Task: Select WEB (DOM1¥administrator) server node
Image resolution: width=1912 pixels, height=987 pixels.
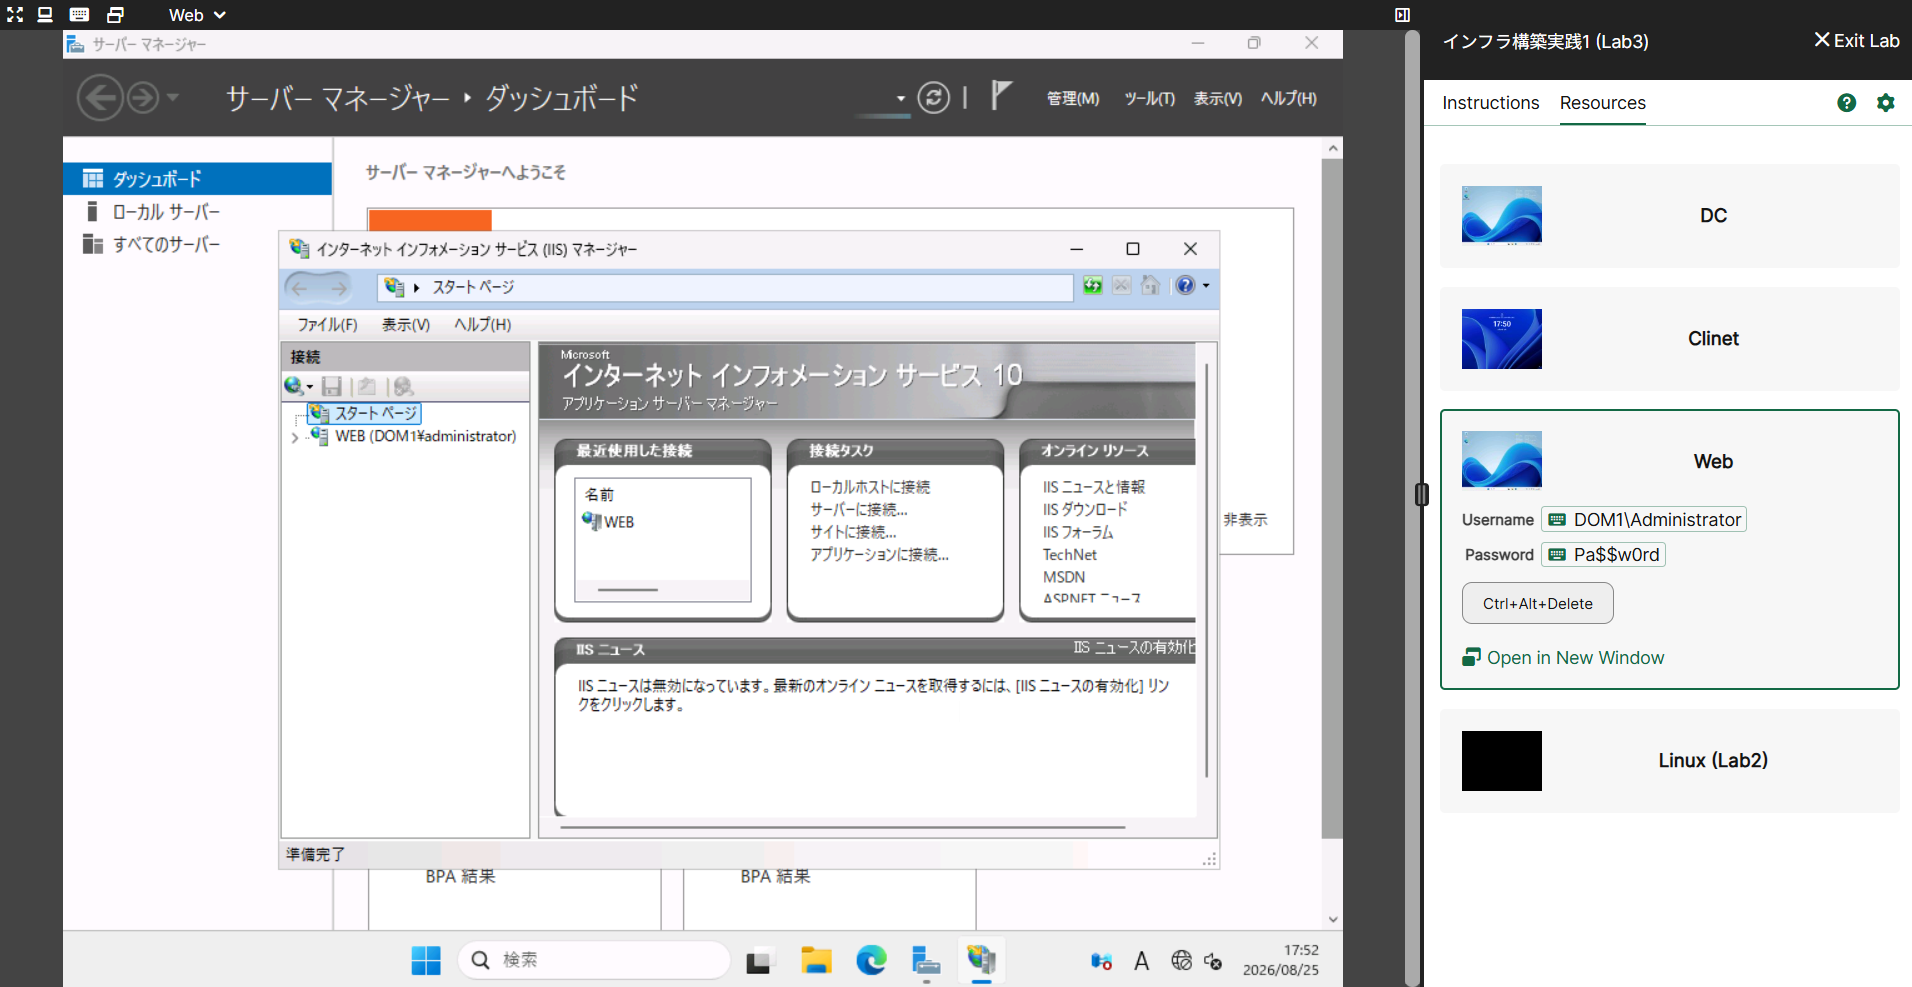Action: pos(426,436)
